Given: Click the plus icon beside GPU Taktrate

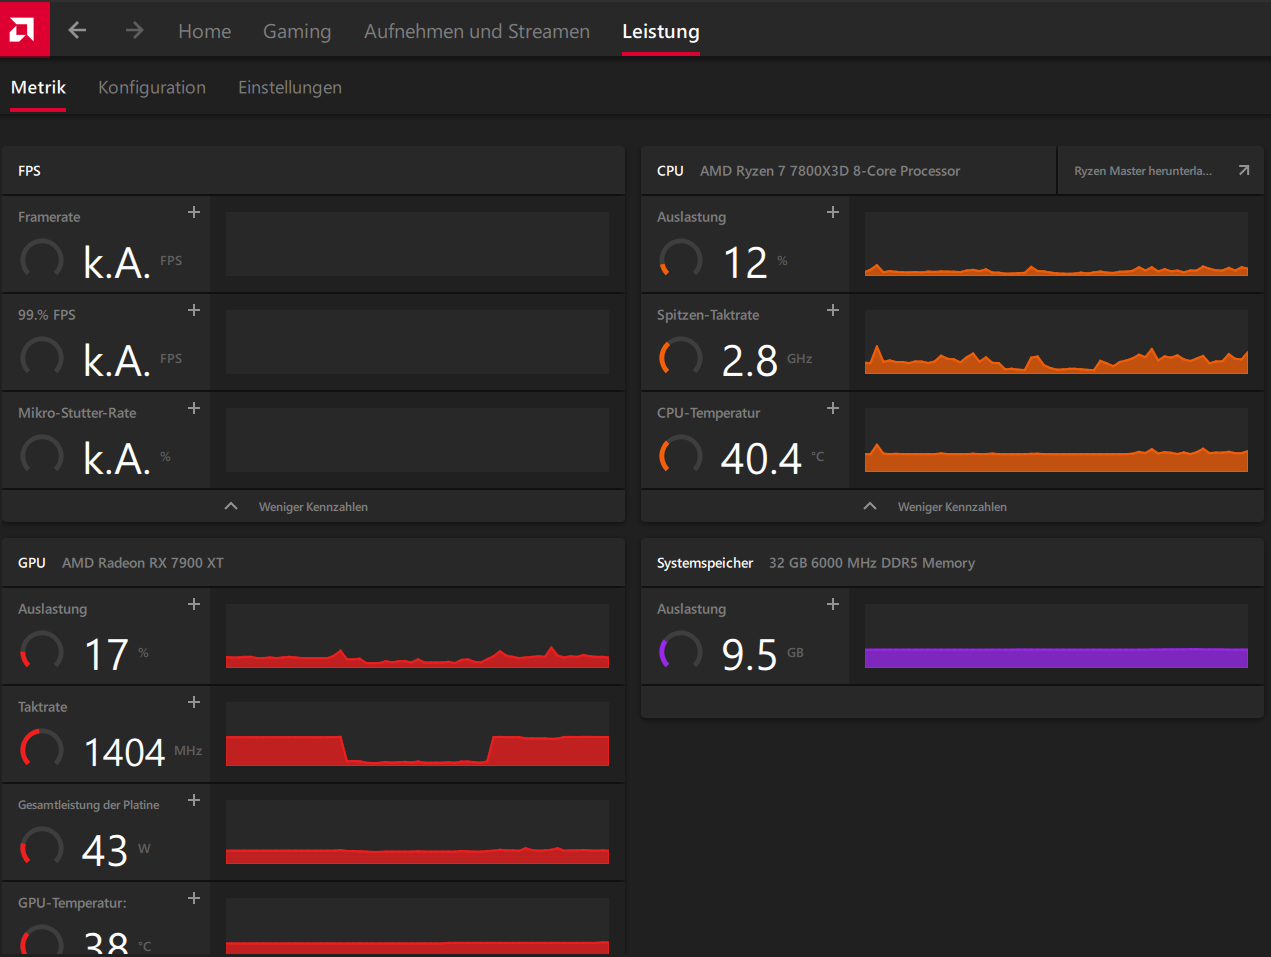Looking at the screenshot, I should point(194,702).
